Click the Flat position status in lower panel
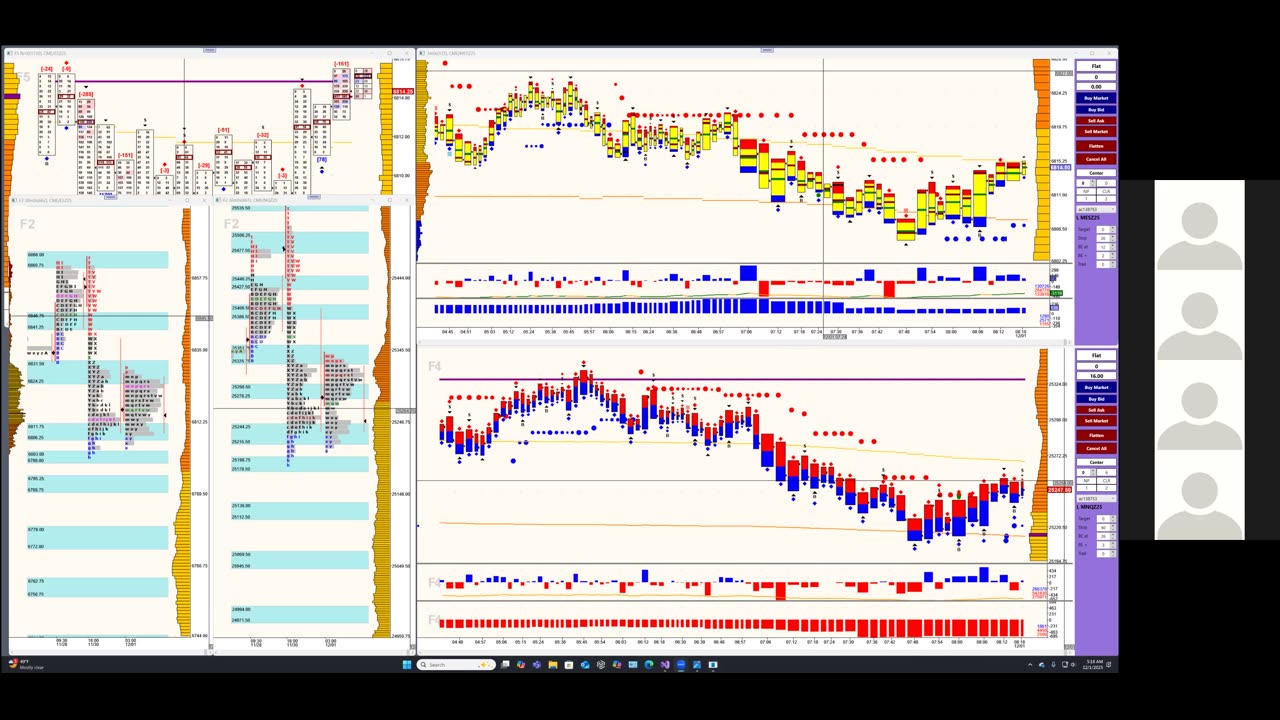This screenshot has width=1280, height=720. [1096, 355]
